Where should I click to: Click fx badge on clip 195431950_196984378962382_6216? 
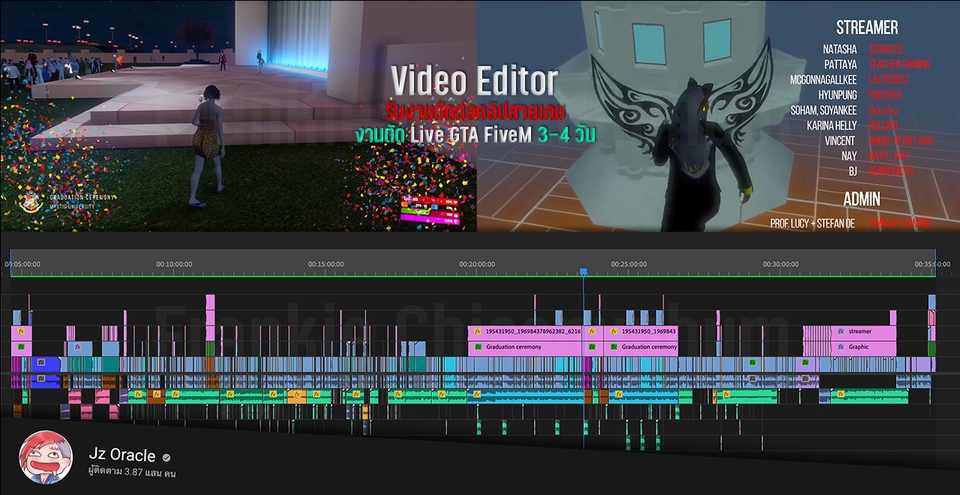(x=477, y=331)
